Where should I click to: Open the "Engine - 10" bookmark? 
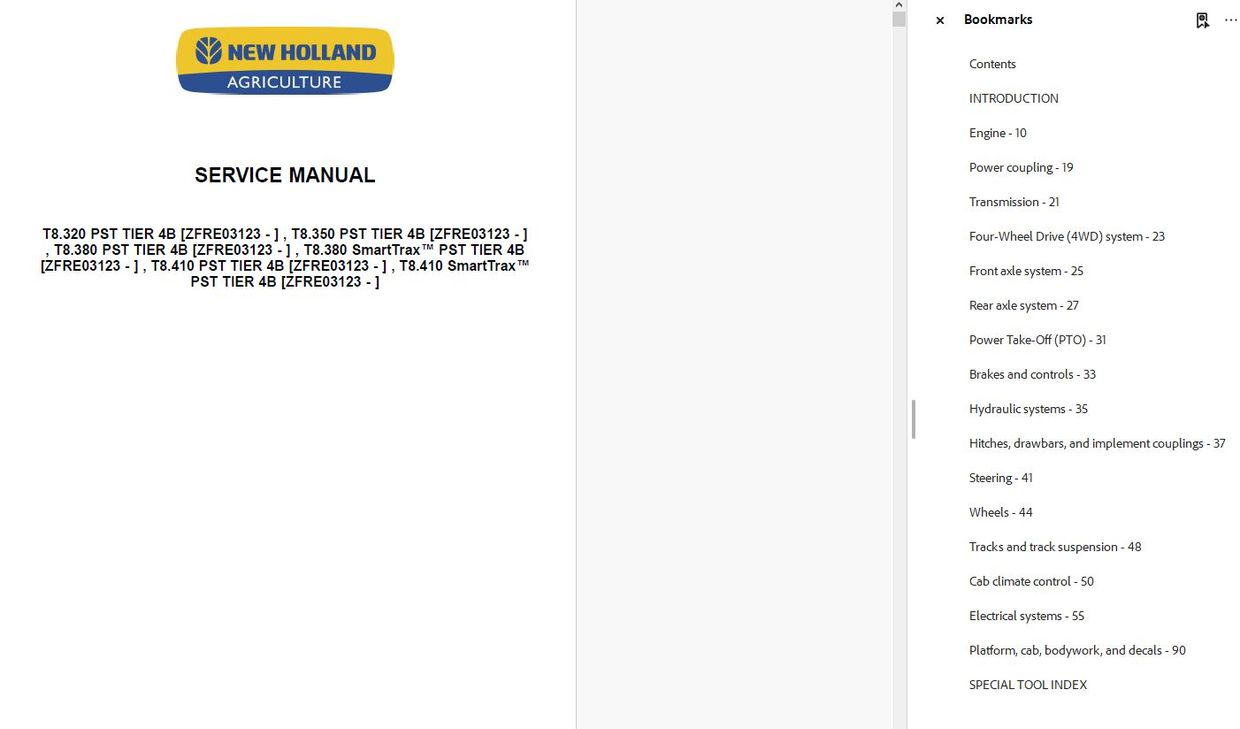click(997, 132)
